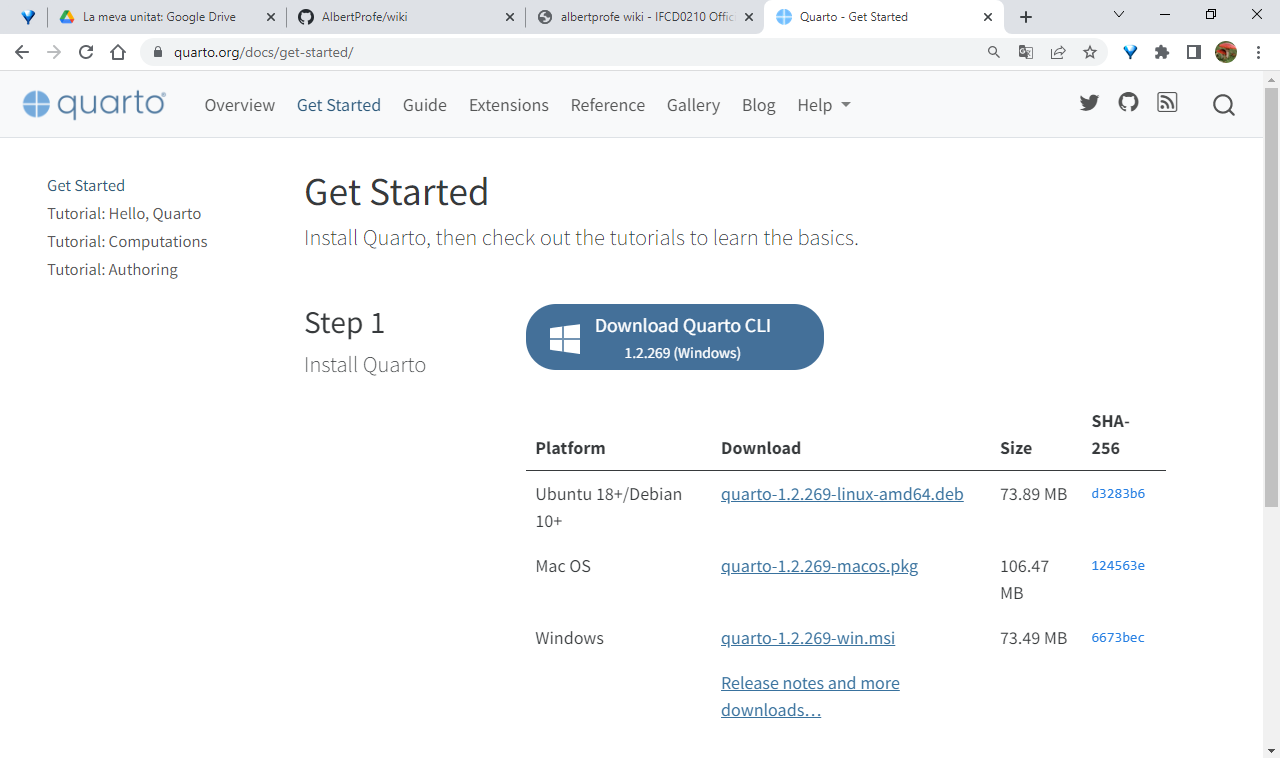Click the RSS feed icon
The height and width of the screenshot is (758, 1280).
click(x=1167, y=103)
